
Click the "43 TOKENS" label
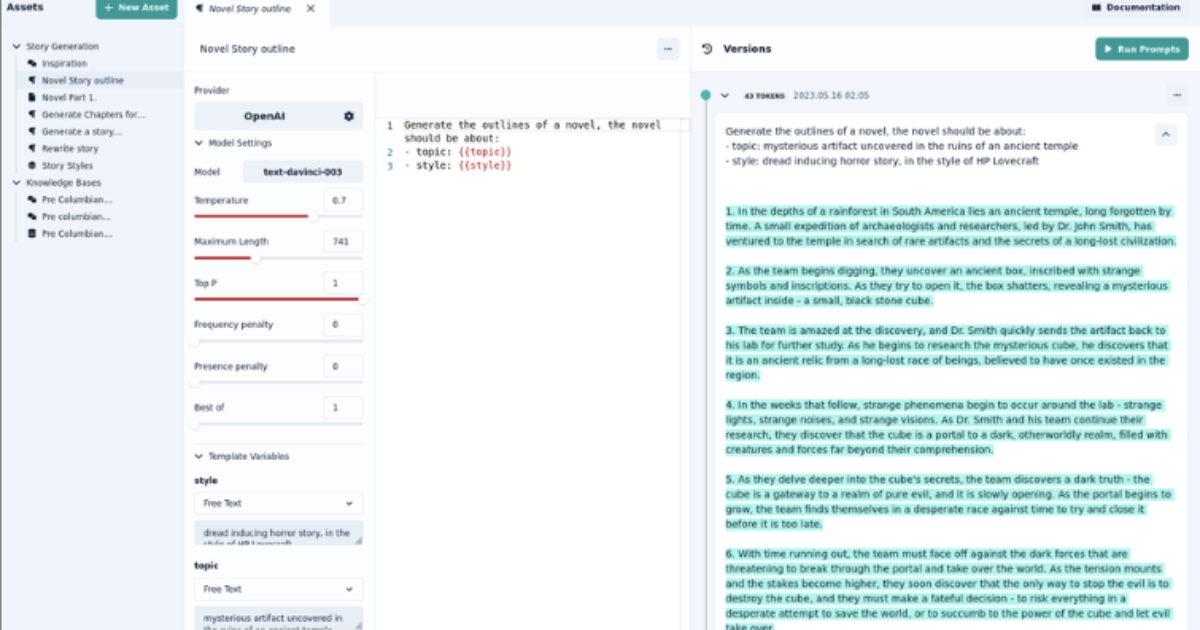point(762,96)
